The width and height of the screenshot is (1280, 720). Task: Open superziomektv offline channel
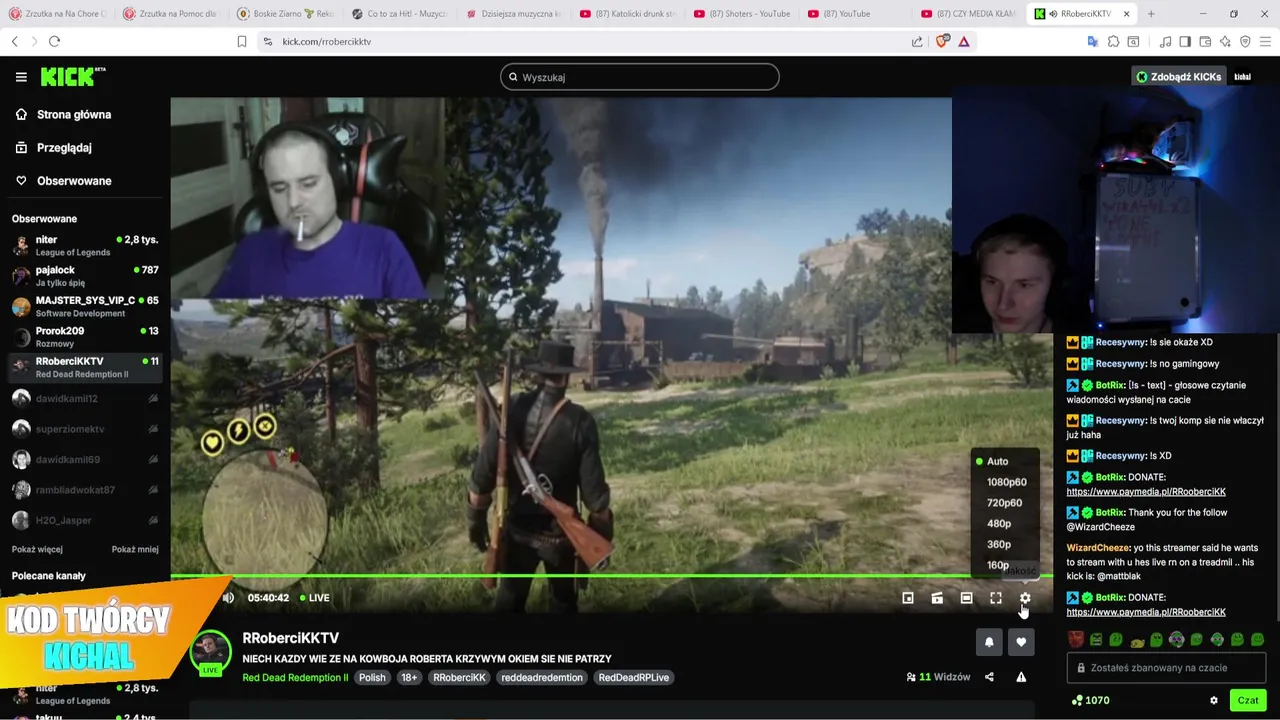pos(84,429)
